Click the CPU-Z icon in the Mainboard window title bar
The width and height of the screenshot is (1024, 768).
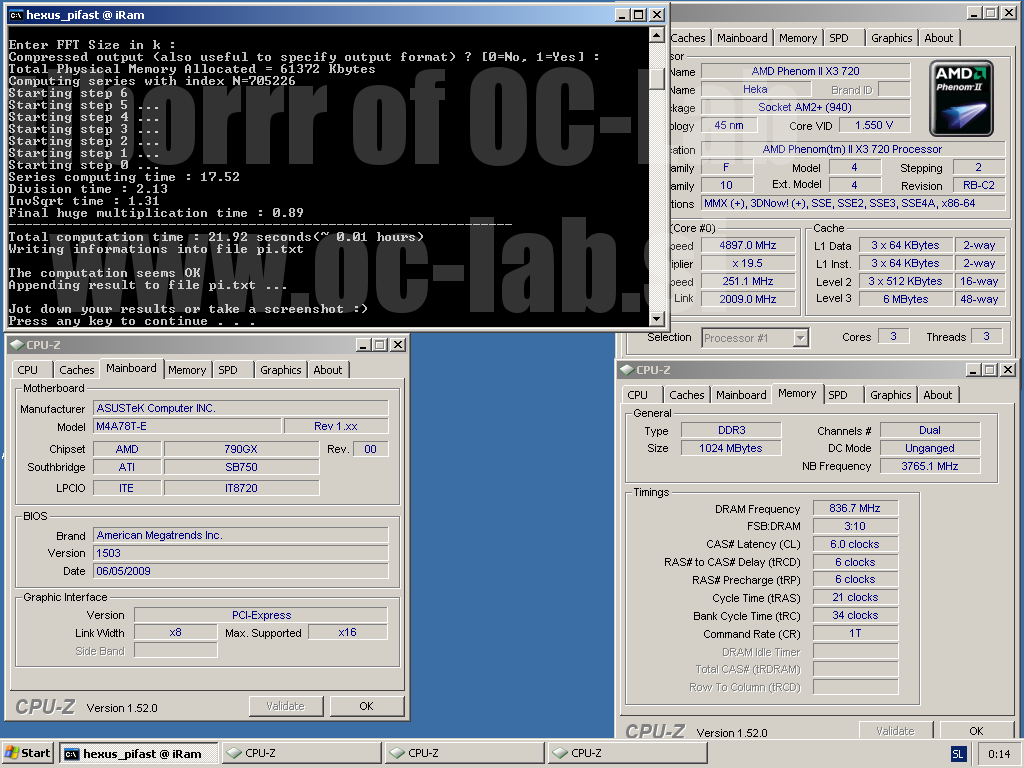click(x=17, y=345)
